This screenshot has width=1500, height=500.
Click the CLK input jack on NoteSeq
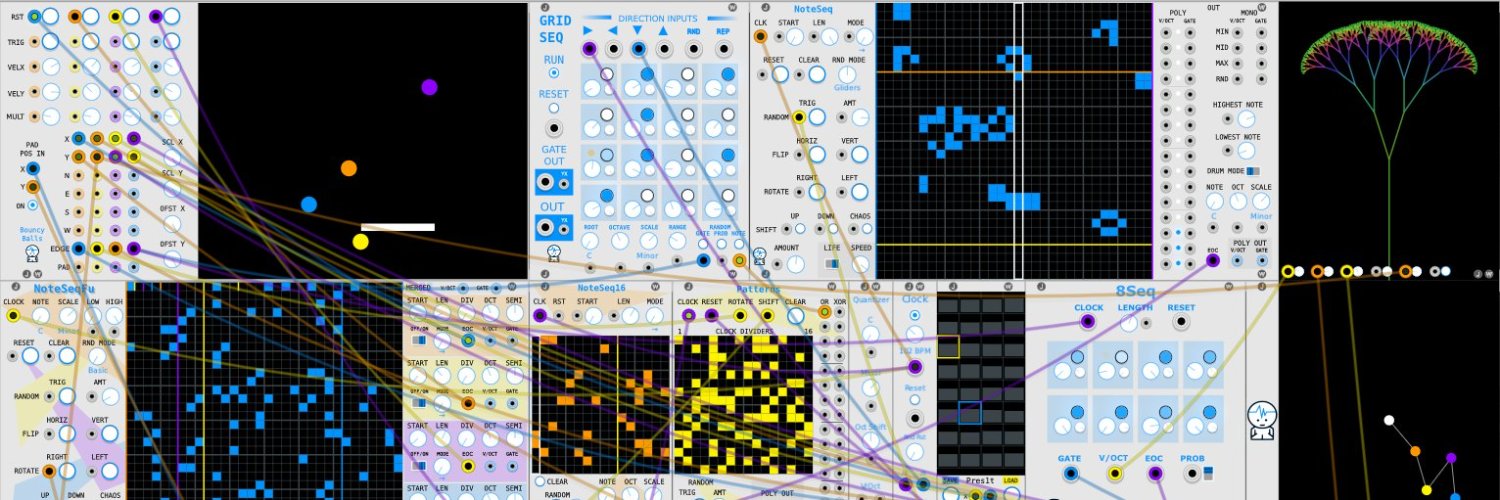click(760, 36)
